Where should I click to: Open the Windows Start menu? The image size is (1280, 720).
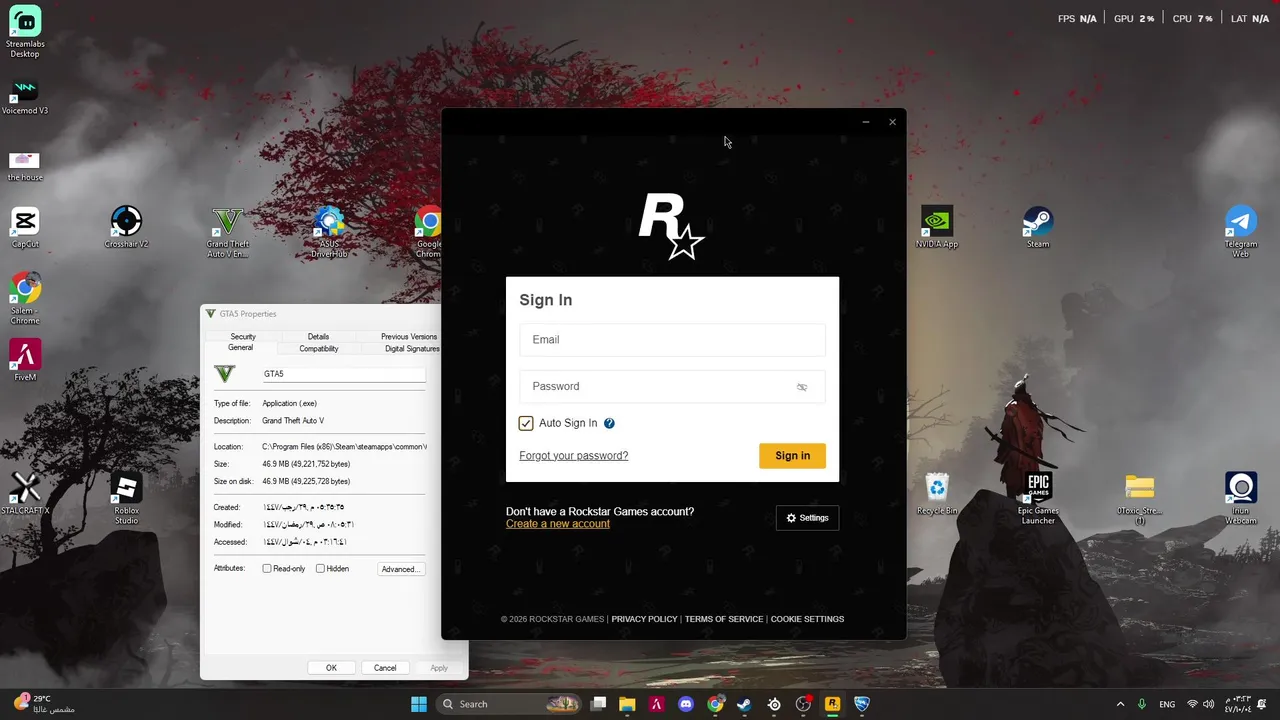click(x=419, y=704)
